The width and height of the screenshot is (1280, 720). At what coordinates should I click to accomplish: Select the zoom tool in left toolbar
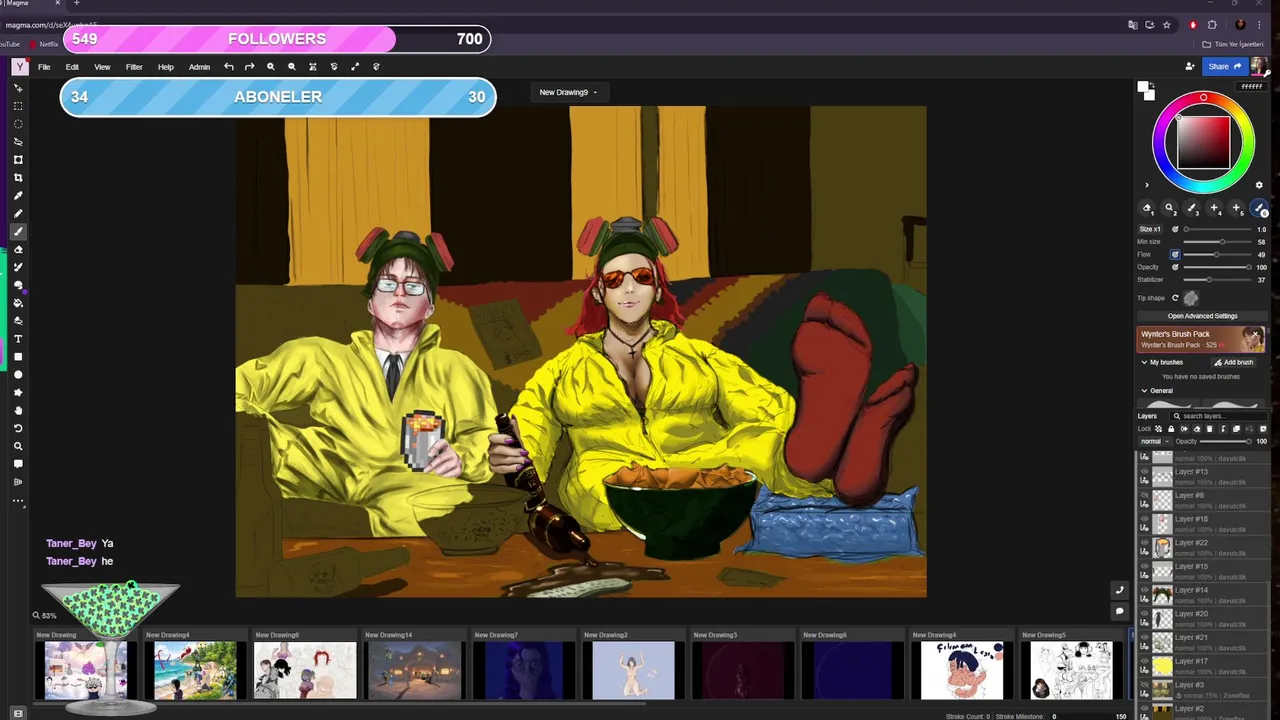click(18, 447)
